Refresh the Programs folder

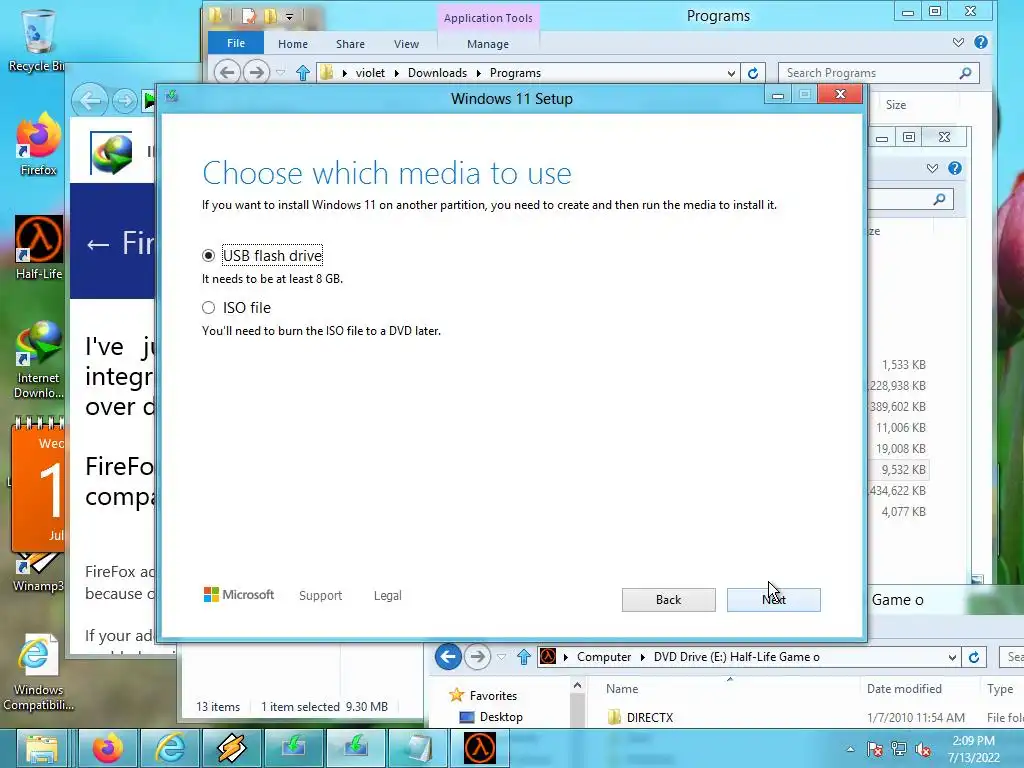[x=753, y=73]
